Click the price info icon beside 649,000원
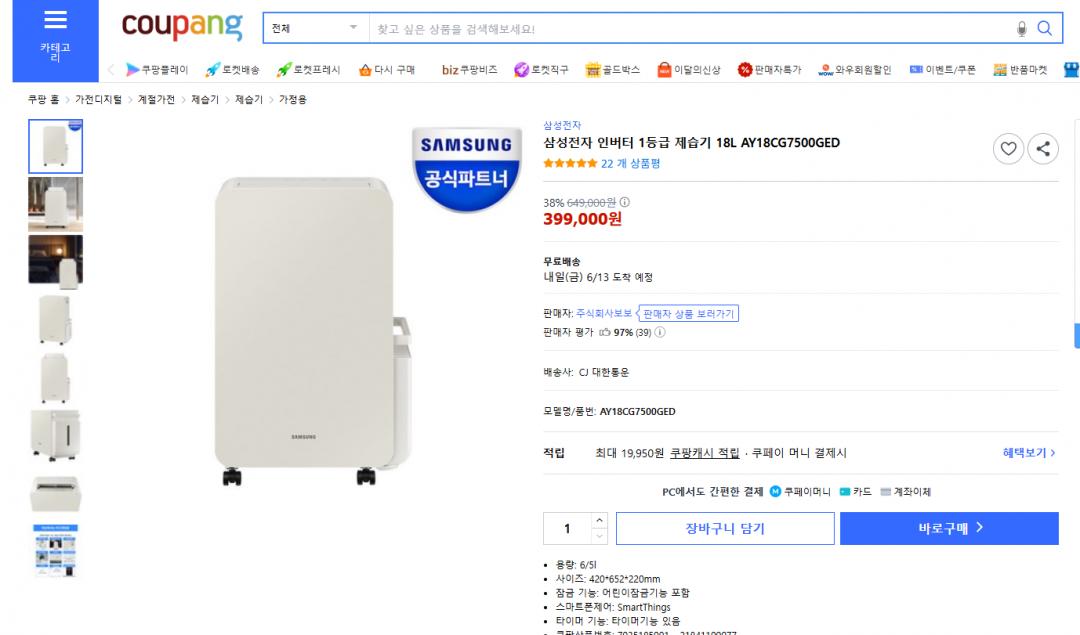This screenshot has width=1080, height=635. [x=625, y=202]
